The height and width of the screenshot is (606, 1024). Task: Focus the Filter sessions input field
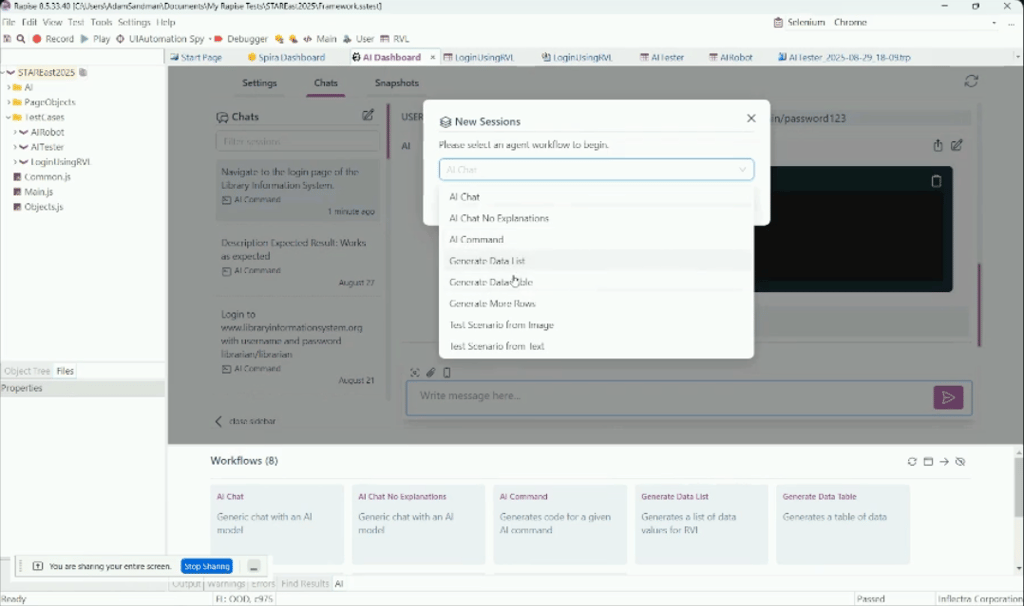(x=298, y=142)
